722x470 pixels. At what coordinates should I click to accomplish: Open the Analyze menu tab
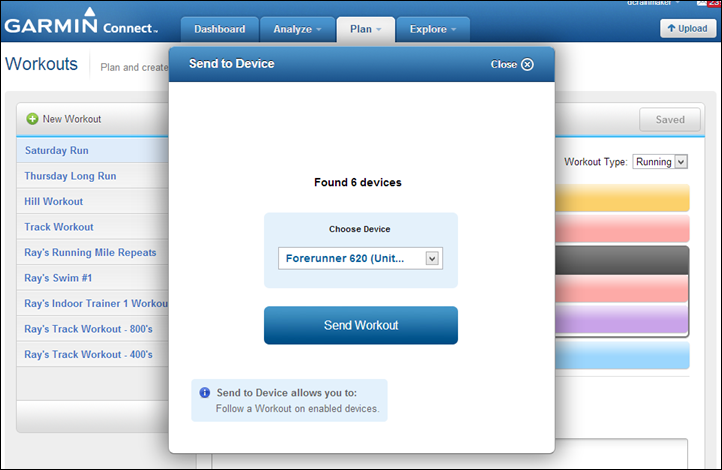coord(297,29)
